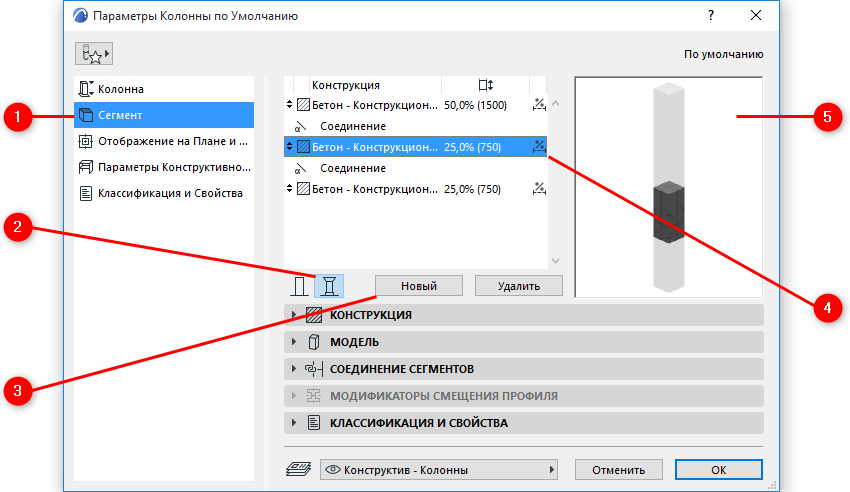Open the Favorites picker button

[94, 54]
